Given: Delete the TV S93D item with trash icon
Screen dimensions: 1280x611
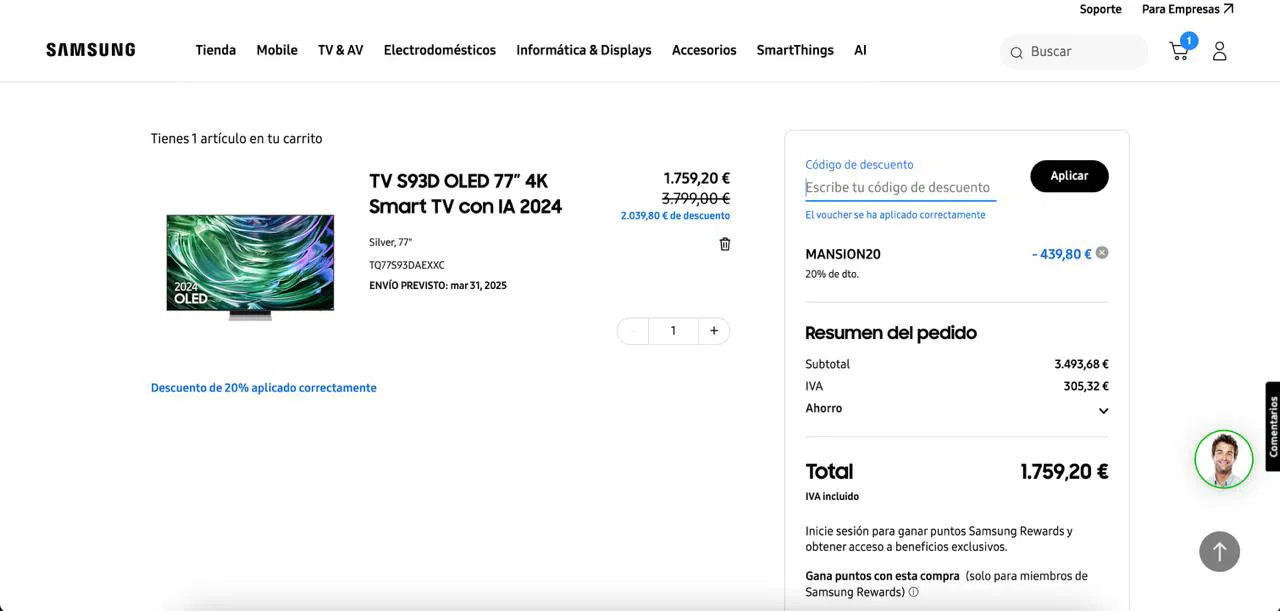Looking at the screenshot, I should (725, 244).
